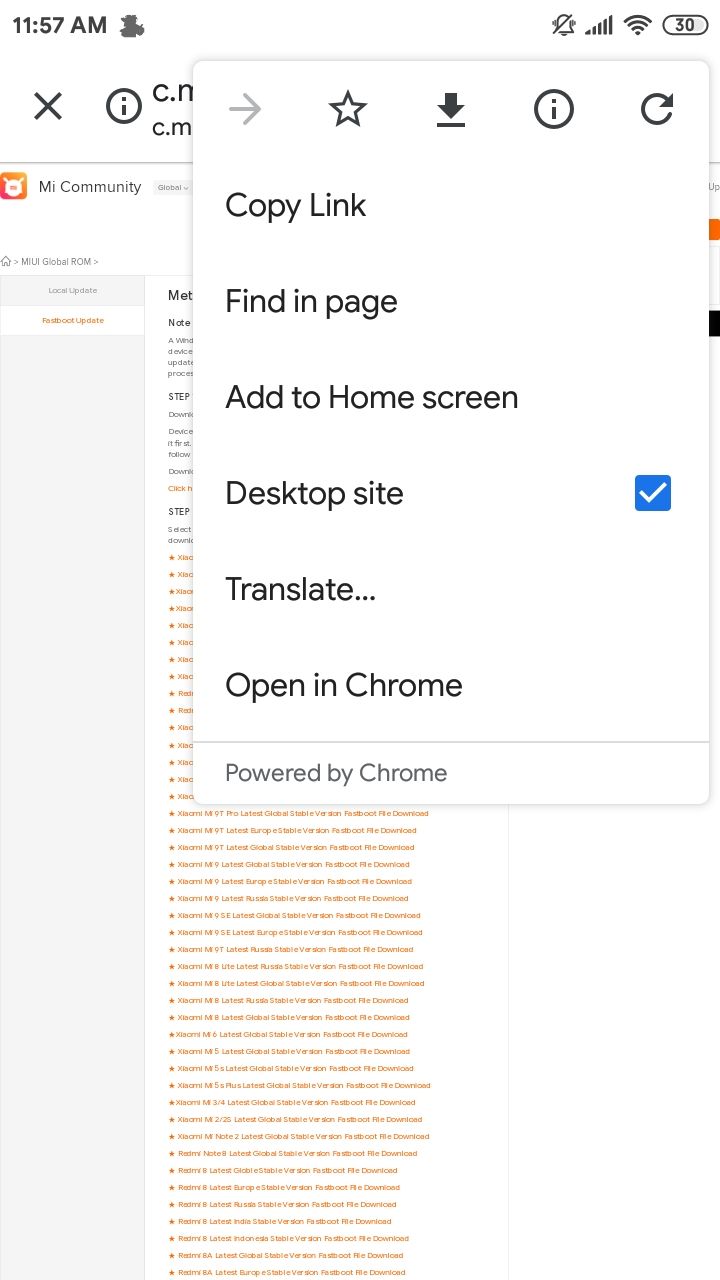This screenshot has width=720, height=1280.
Task: Tap the muted bell status icon
Action: tap(564, 26)
